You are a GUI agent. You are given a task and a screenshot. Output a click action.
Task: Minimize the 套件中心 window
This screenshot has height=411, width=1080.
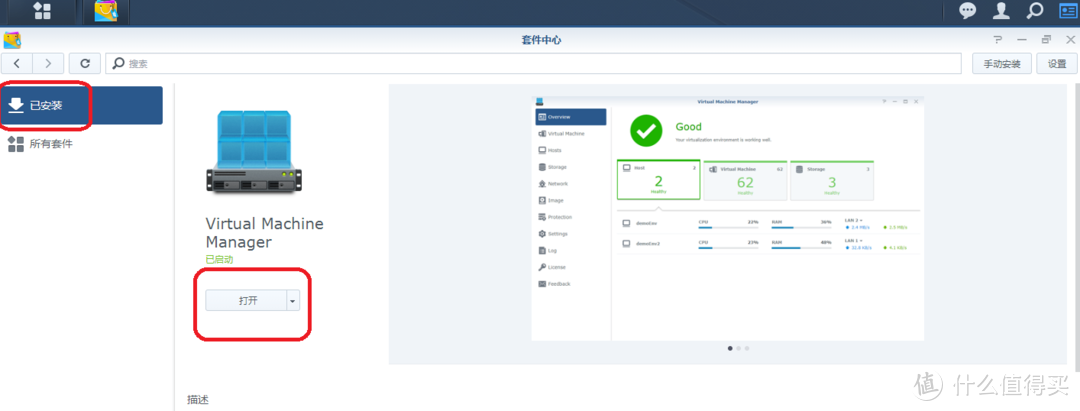click(x=1022, y=40)
